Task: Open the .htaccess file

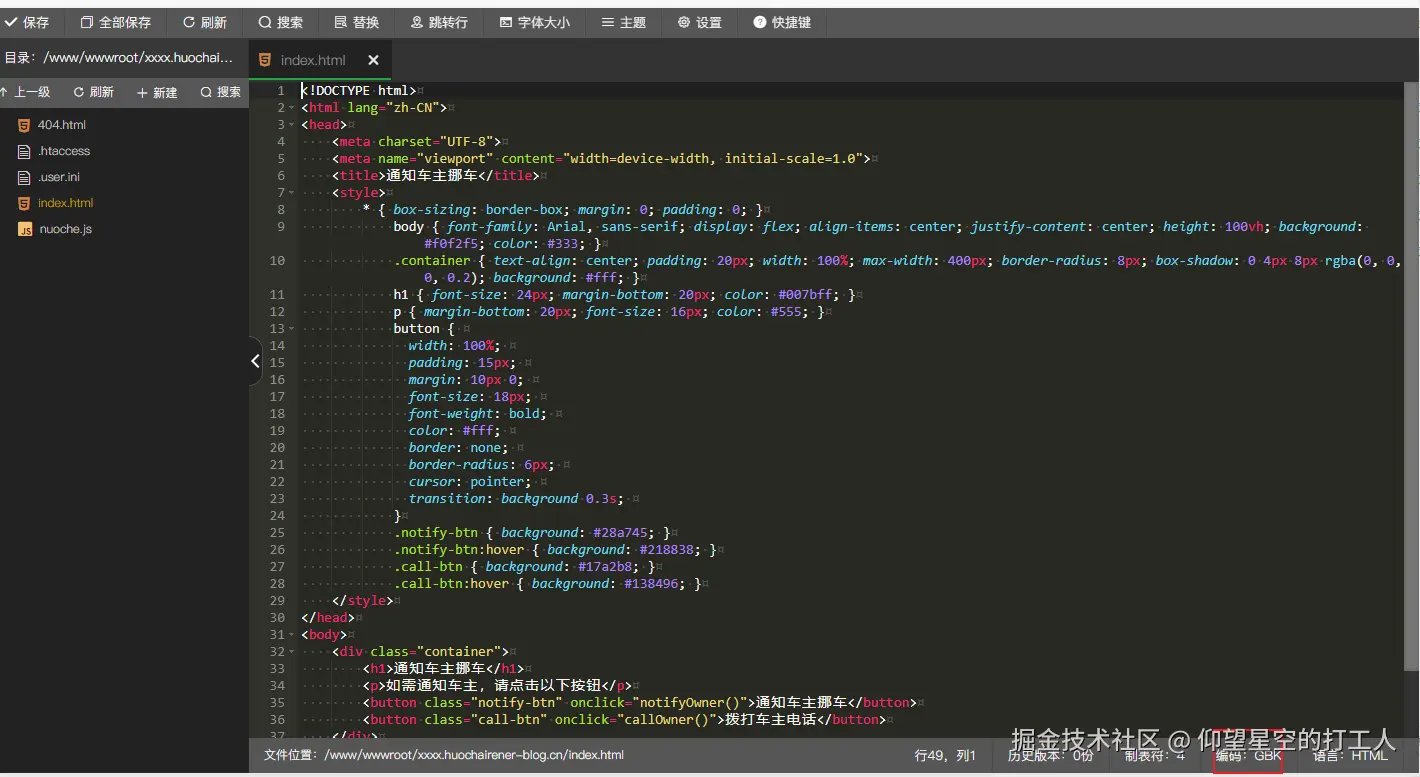Action: tap(64, 151)
